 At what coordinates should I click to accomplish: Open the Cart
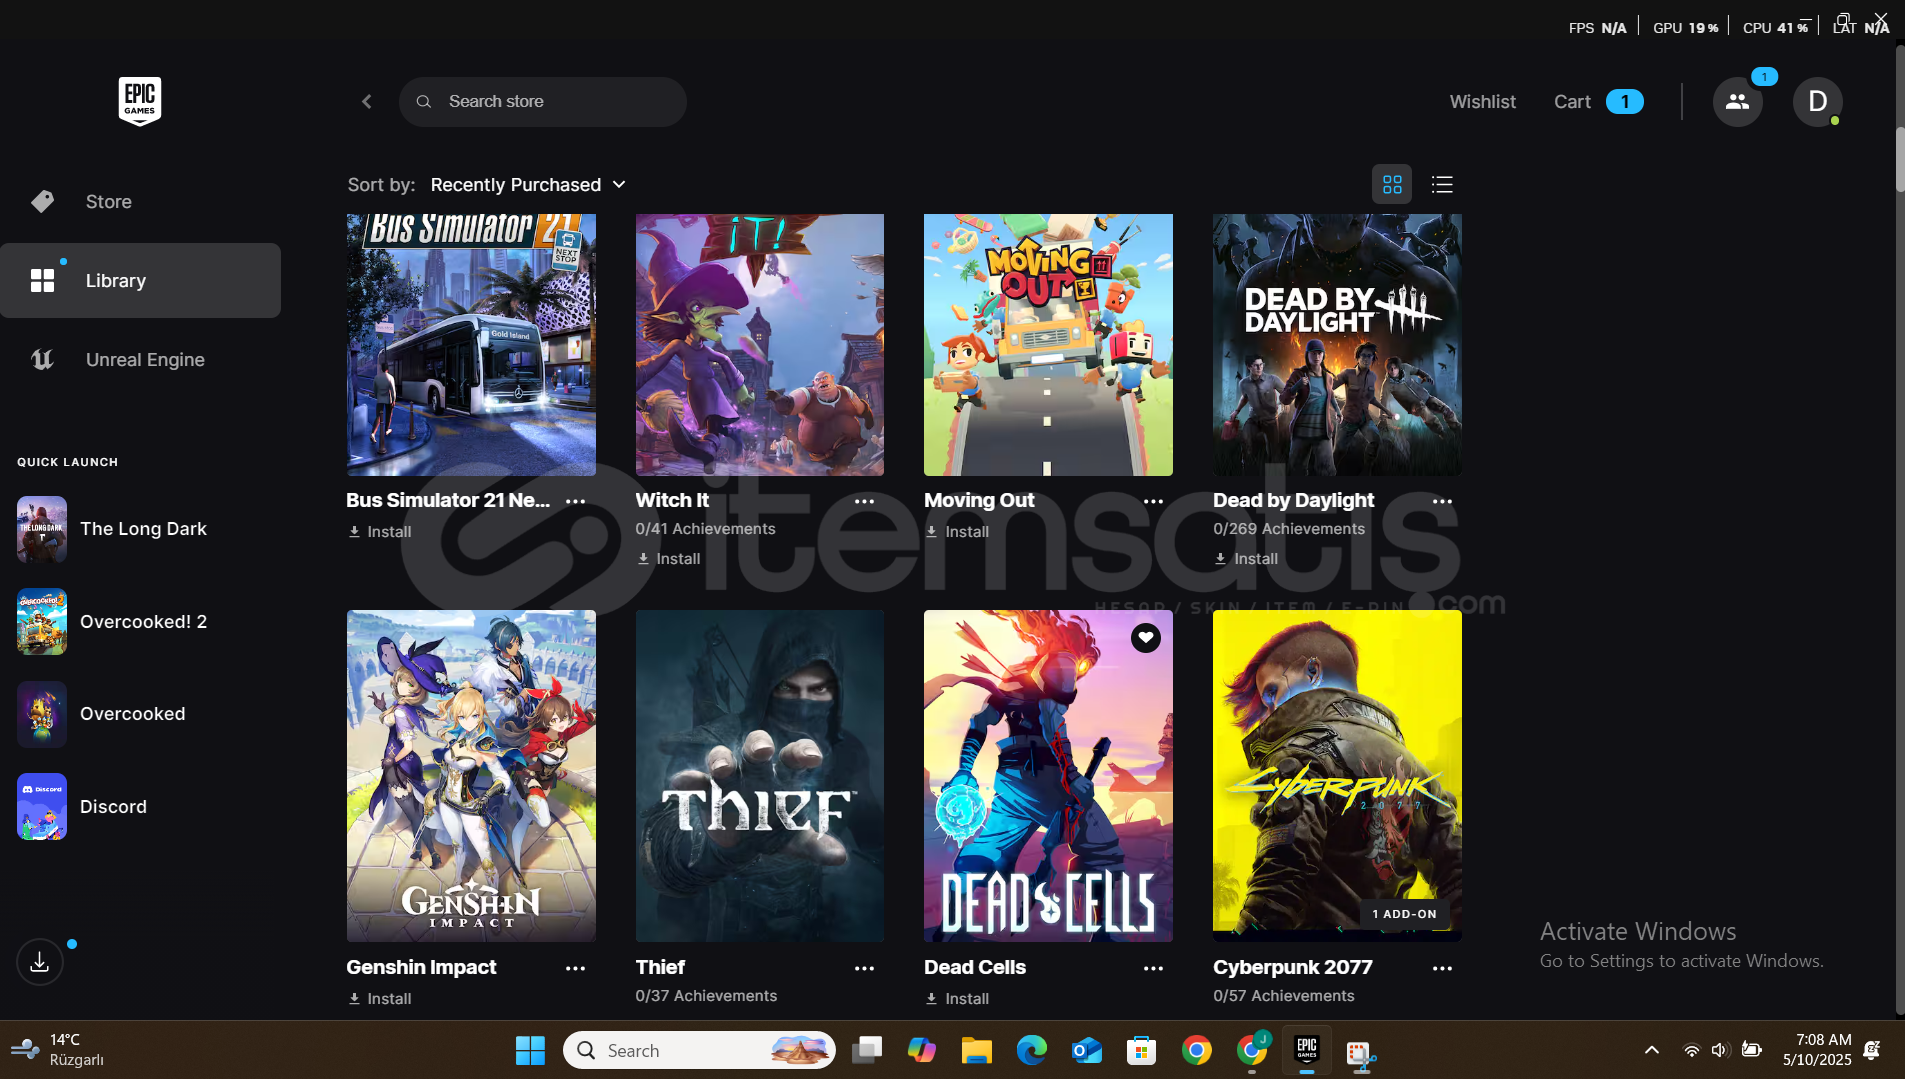(x=1598, y=102)
